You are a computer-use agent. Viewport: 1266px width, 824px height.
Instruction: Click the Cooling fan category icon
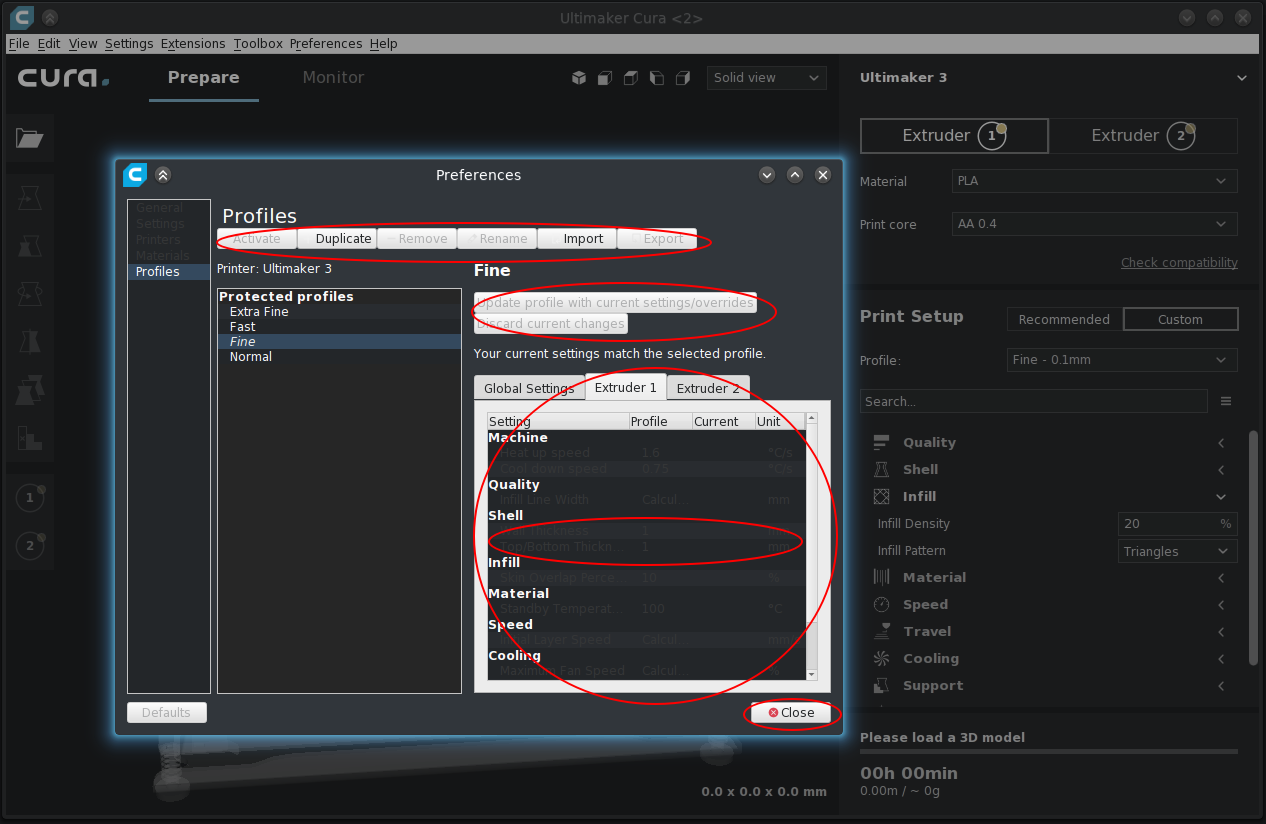(x=881, y=658)
